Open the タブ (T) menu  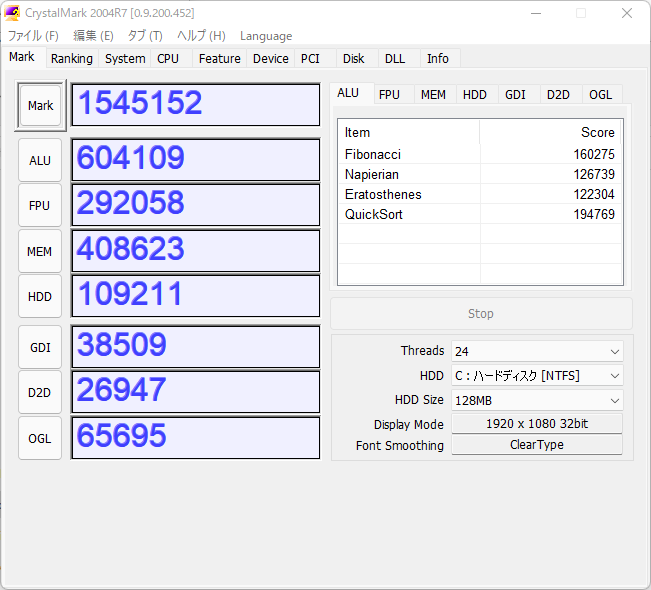[145, 36]
